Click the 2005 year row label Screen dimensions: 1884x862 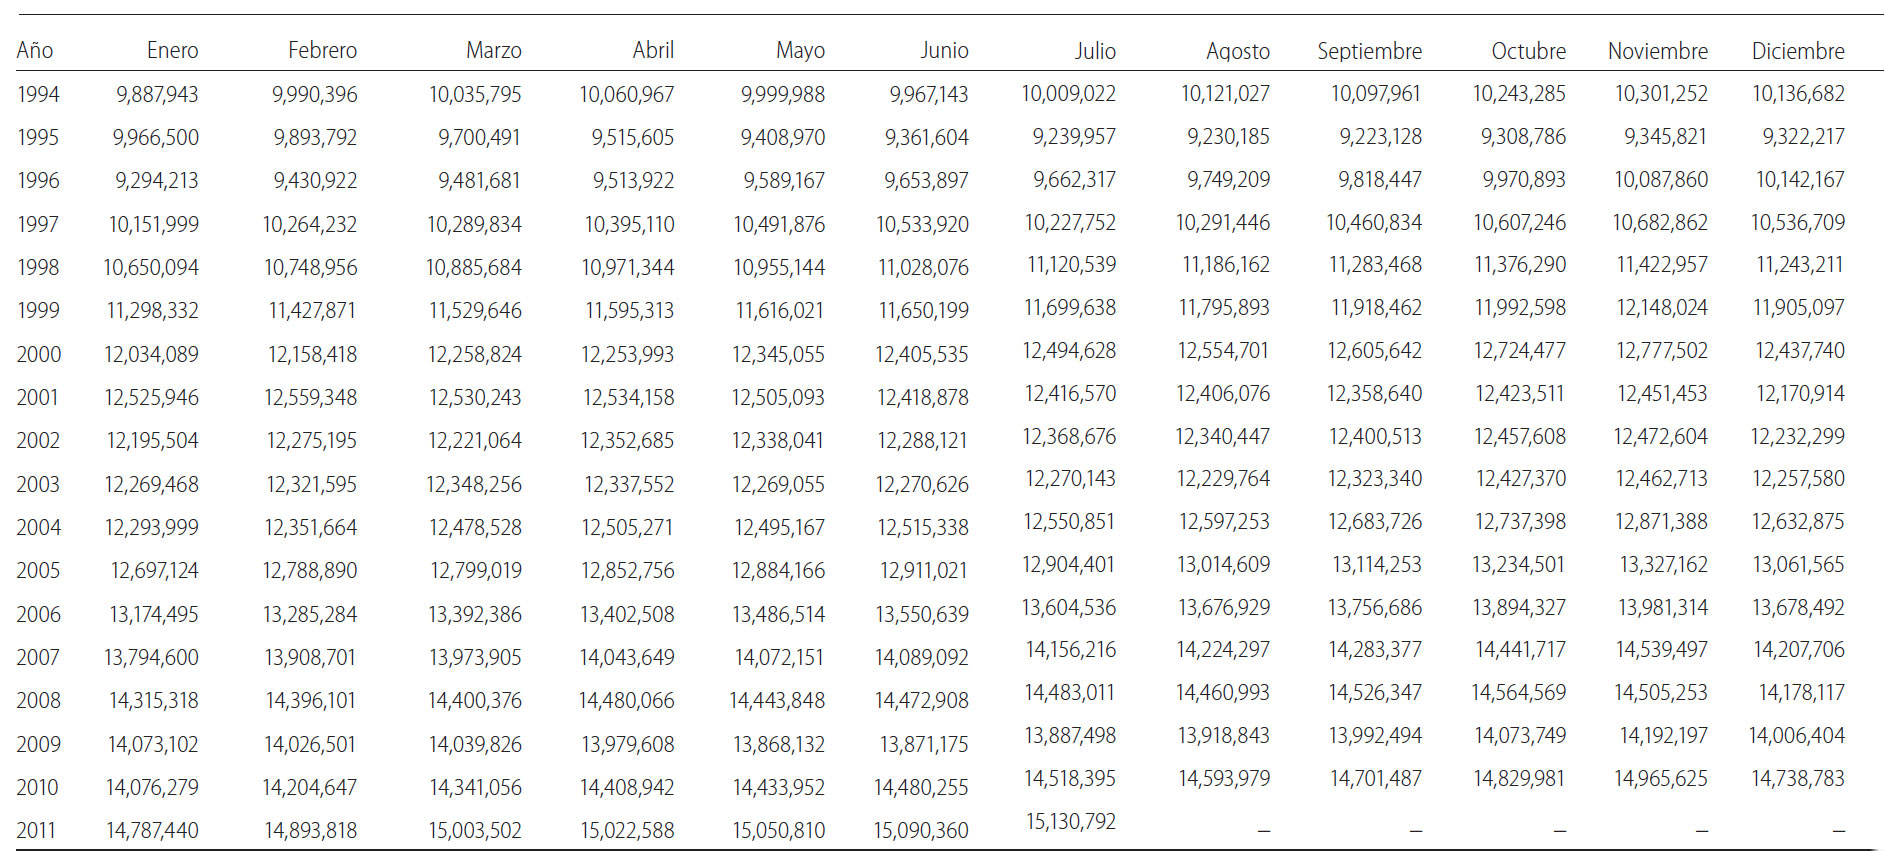point(38,570)
